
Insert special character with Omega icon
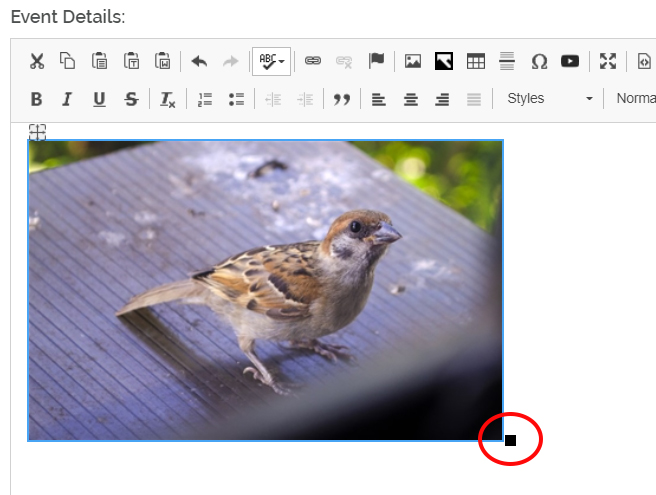(x=539, y=61)
